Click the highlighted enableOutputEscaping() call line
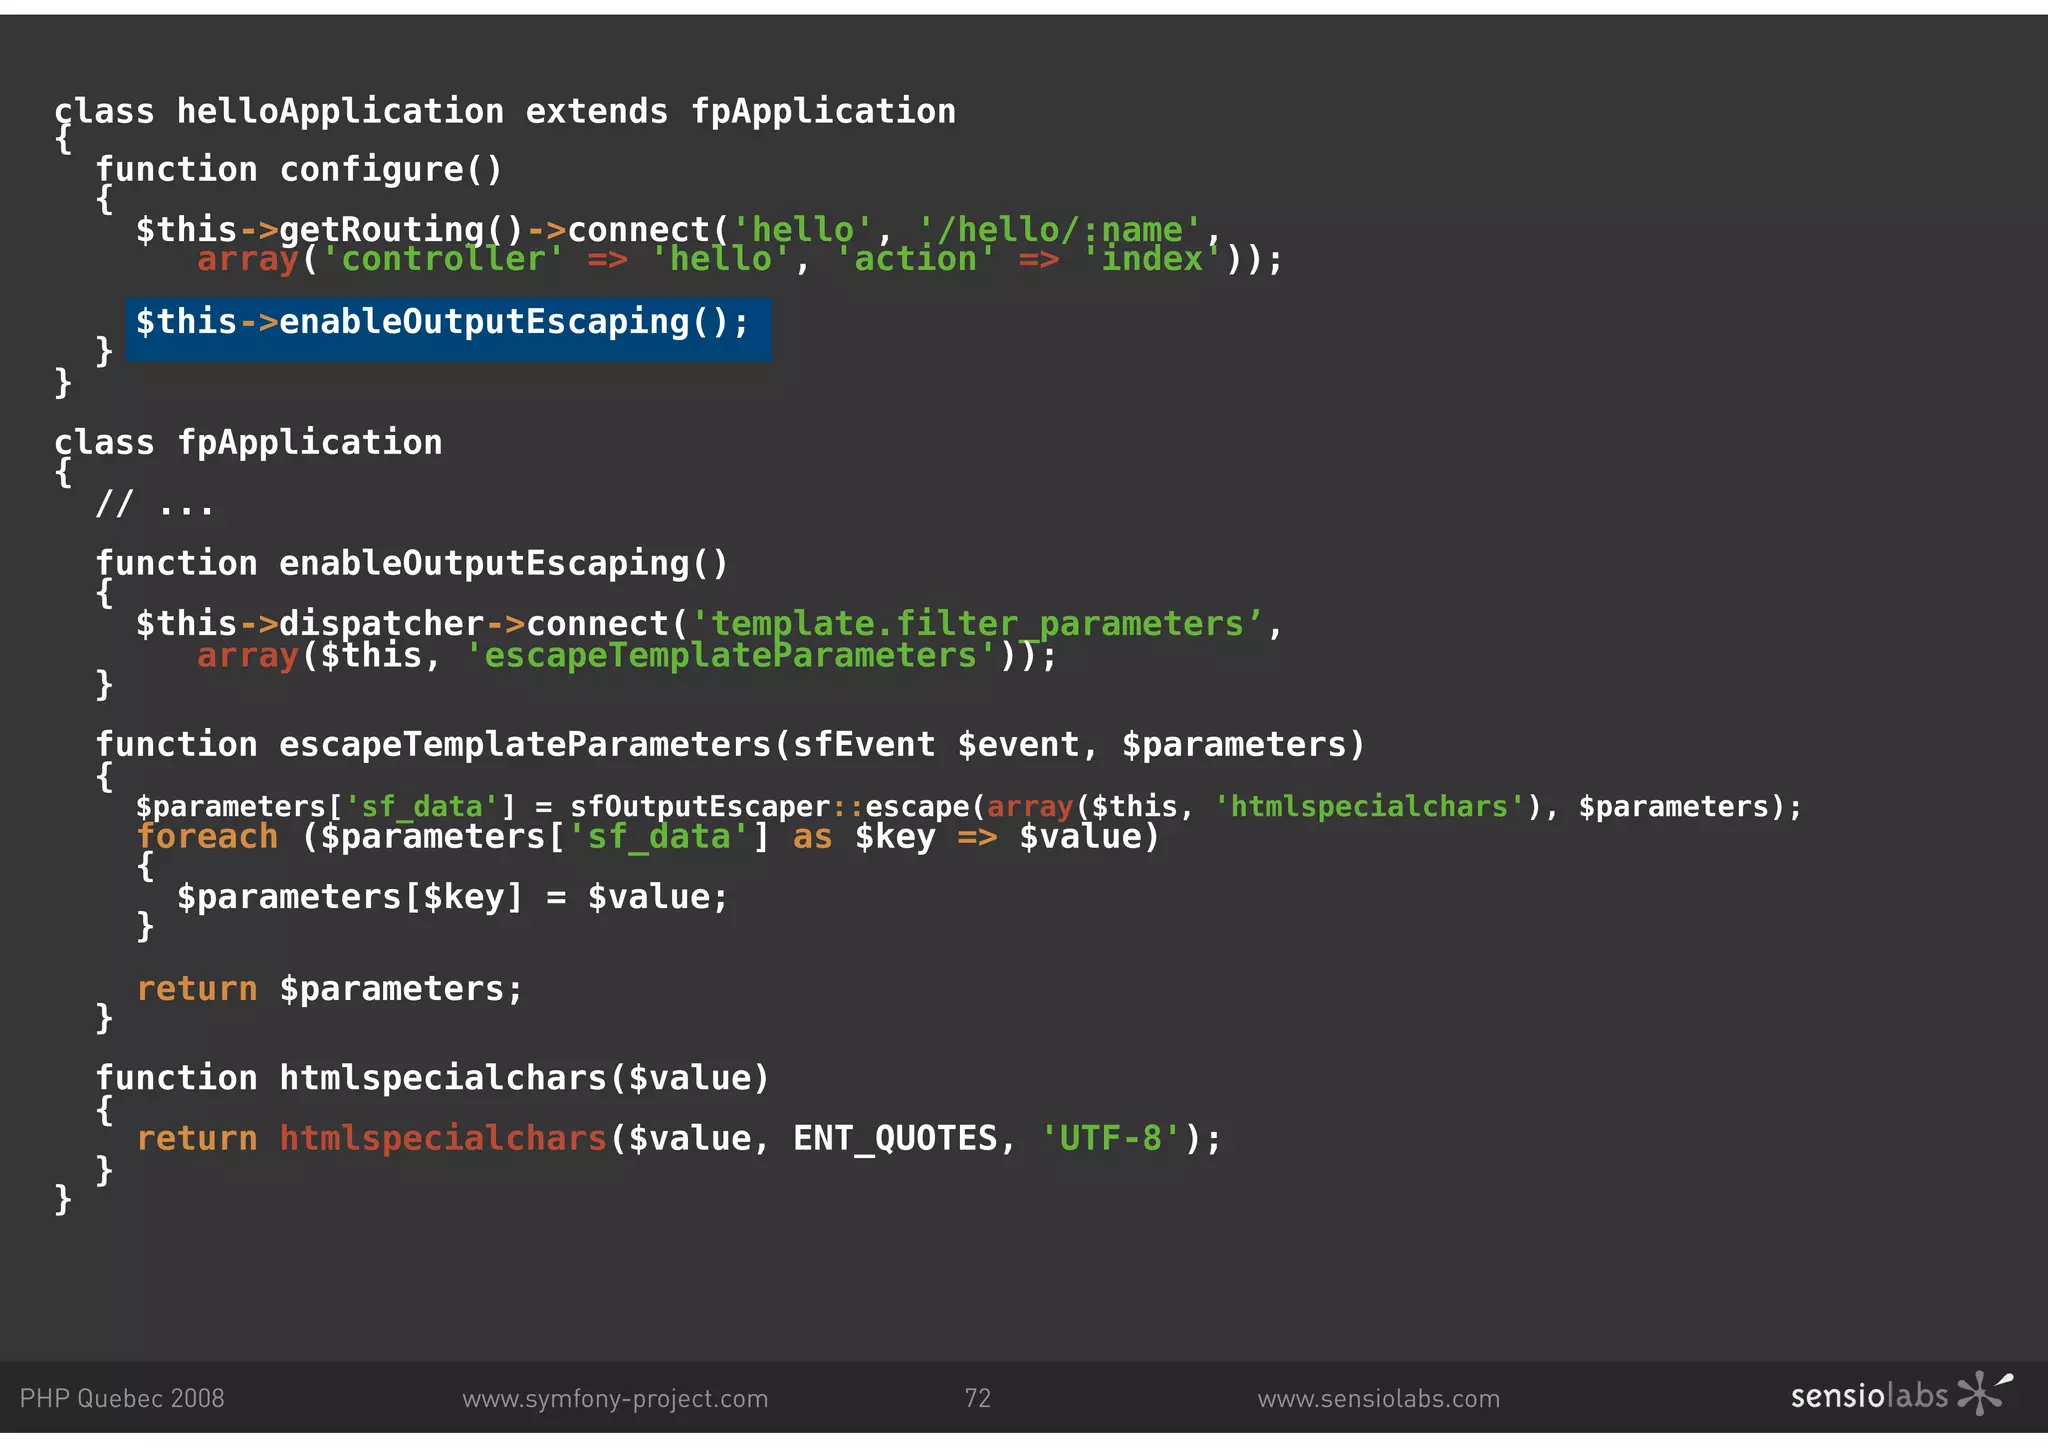The width and height of the screenshot is (2048, 1448). point(442,323)
